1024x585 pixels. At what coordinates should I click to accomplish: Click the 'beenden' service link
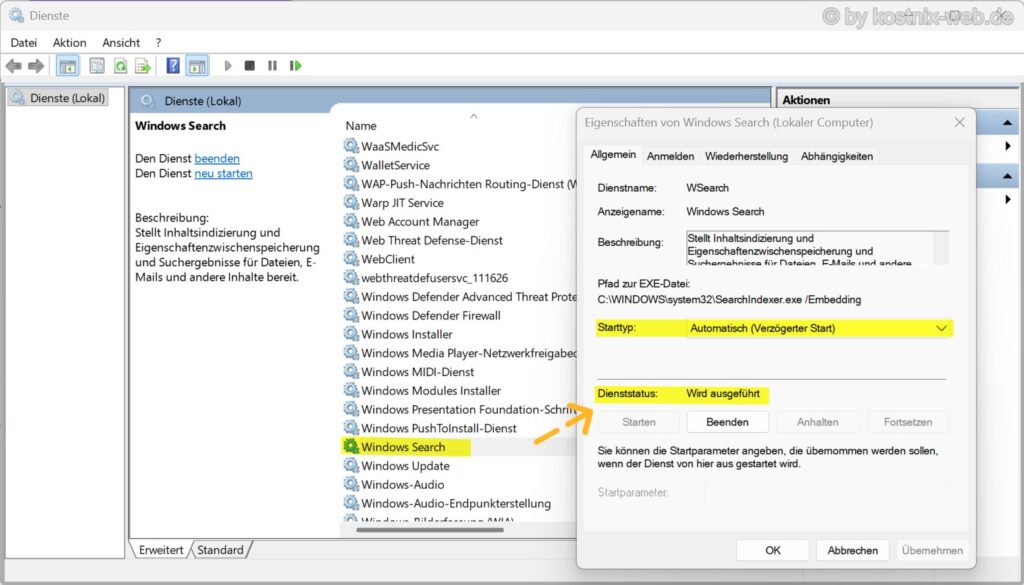pyautogui.click(x=217, y=158)
